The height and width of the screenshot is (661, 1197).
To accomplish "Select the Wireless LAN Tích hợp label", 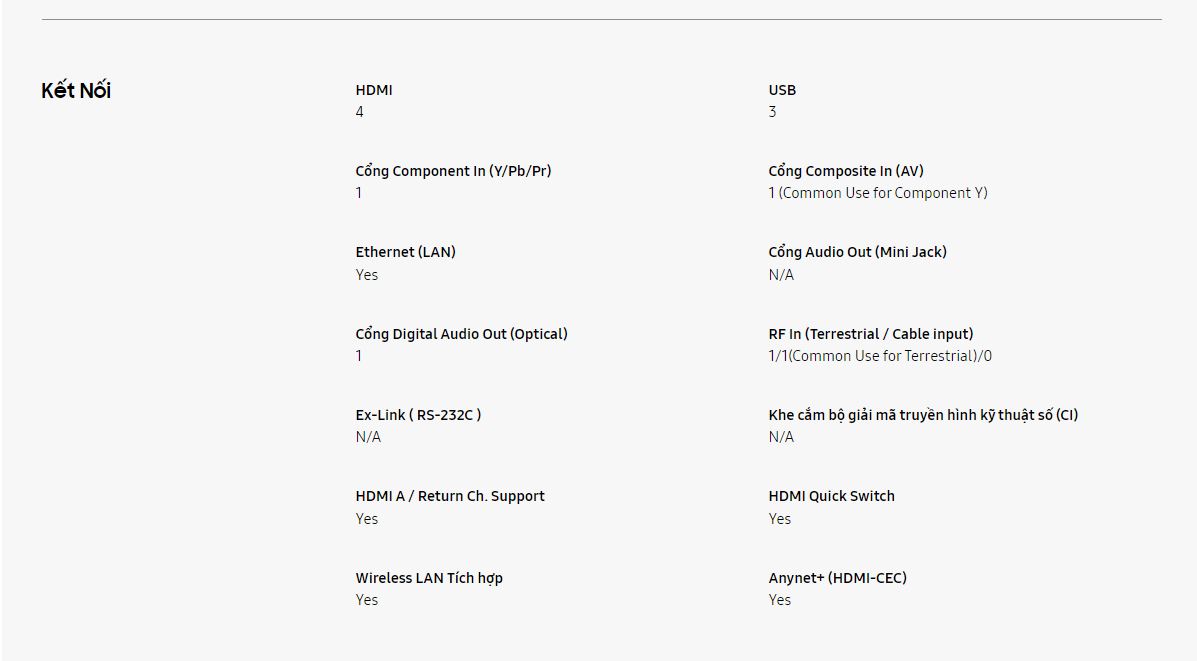I will tap(429, 578).
